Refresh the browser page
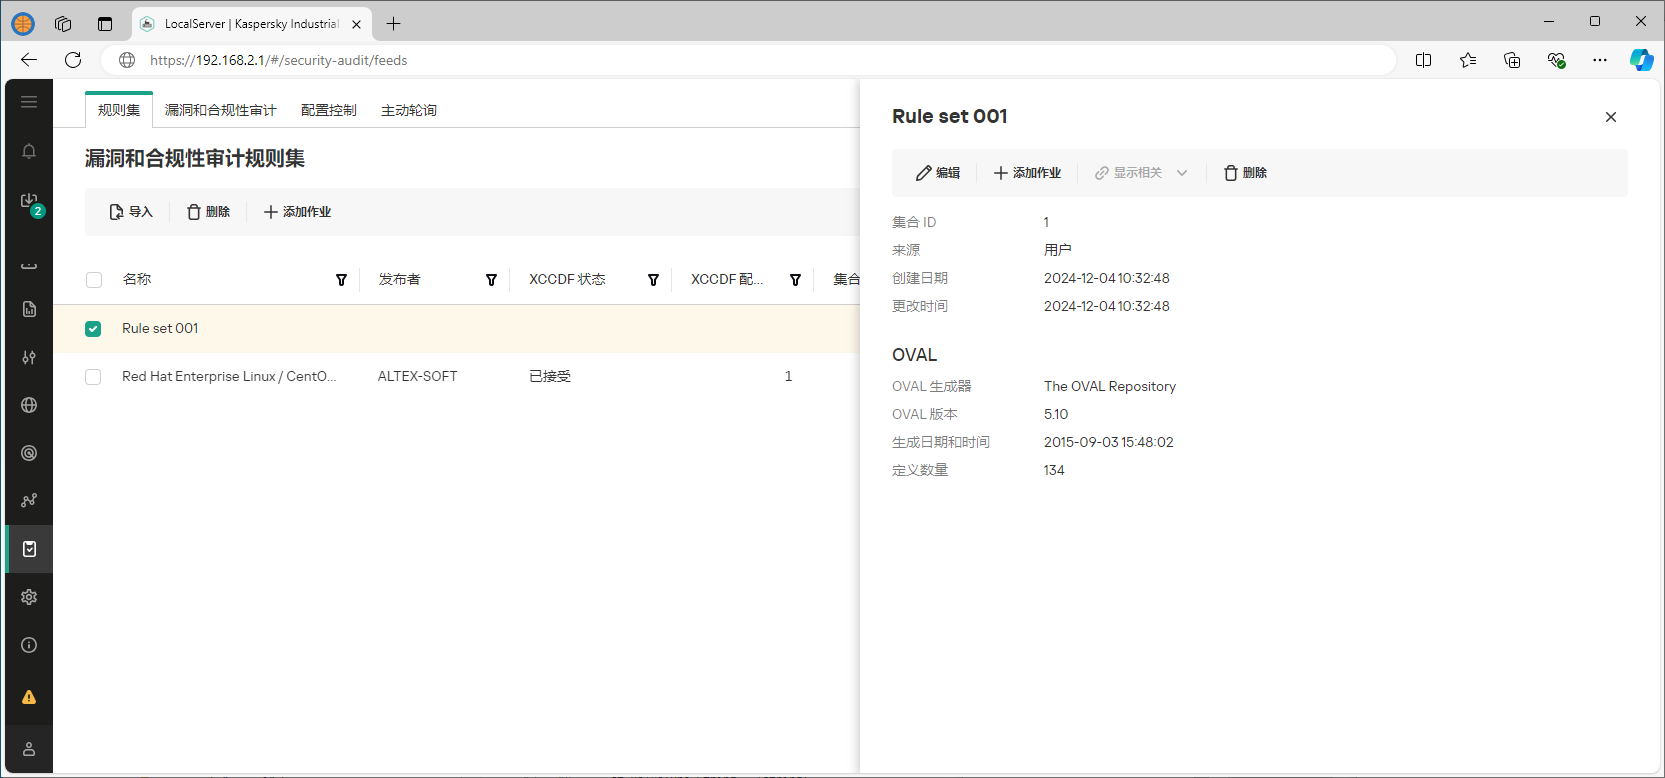Viewport: 1665px width, 778px height. [73, 60]
